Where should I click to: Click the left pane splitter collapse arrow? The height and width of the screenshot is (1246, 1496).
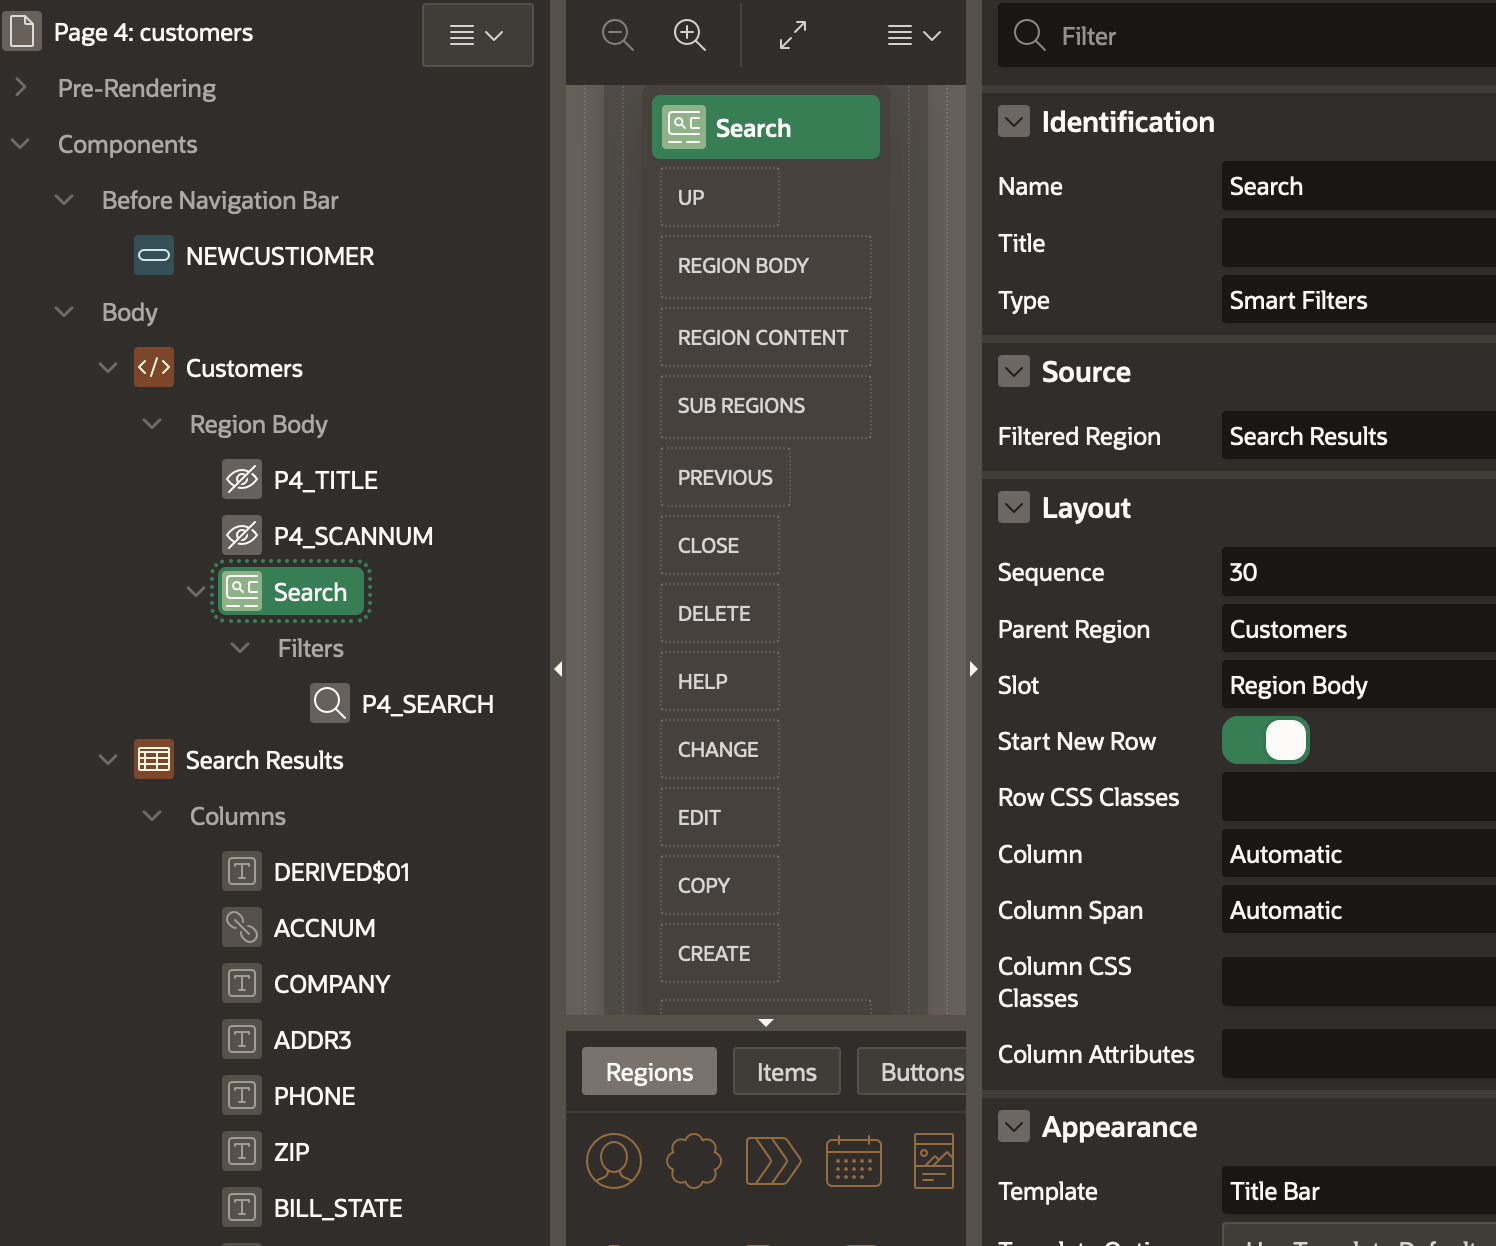[x=558, y=669]
